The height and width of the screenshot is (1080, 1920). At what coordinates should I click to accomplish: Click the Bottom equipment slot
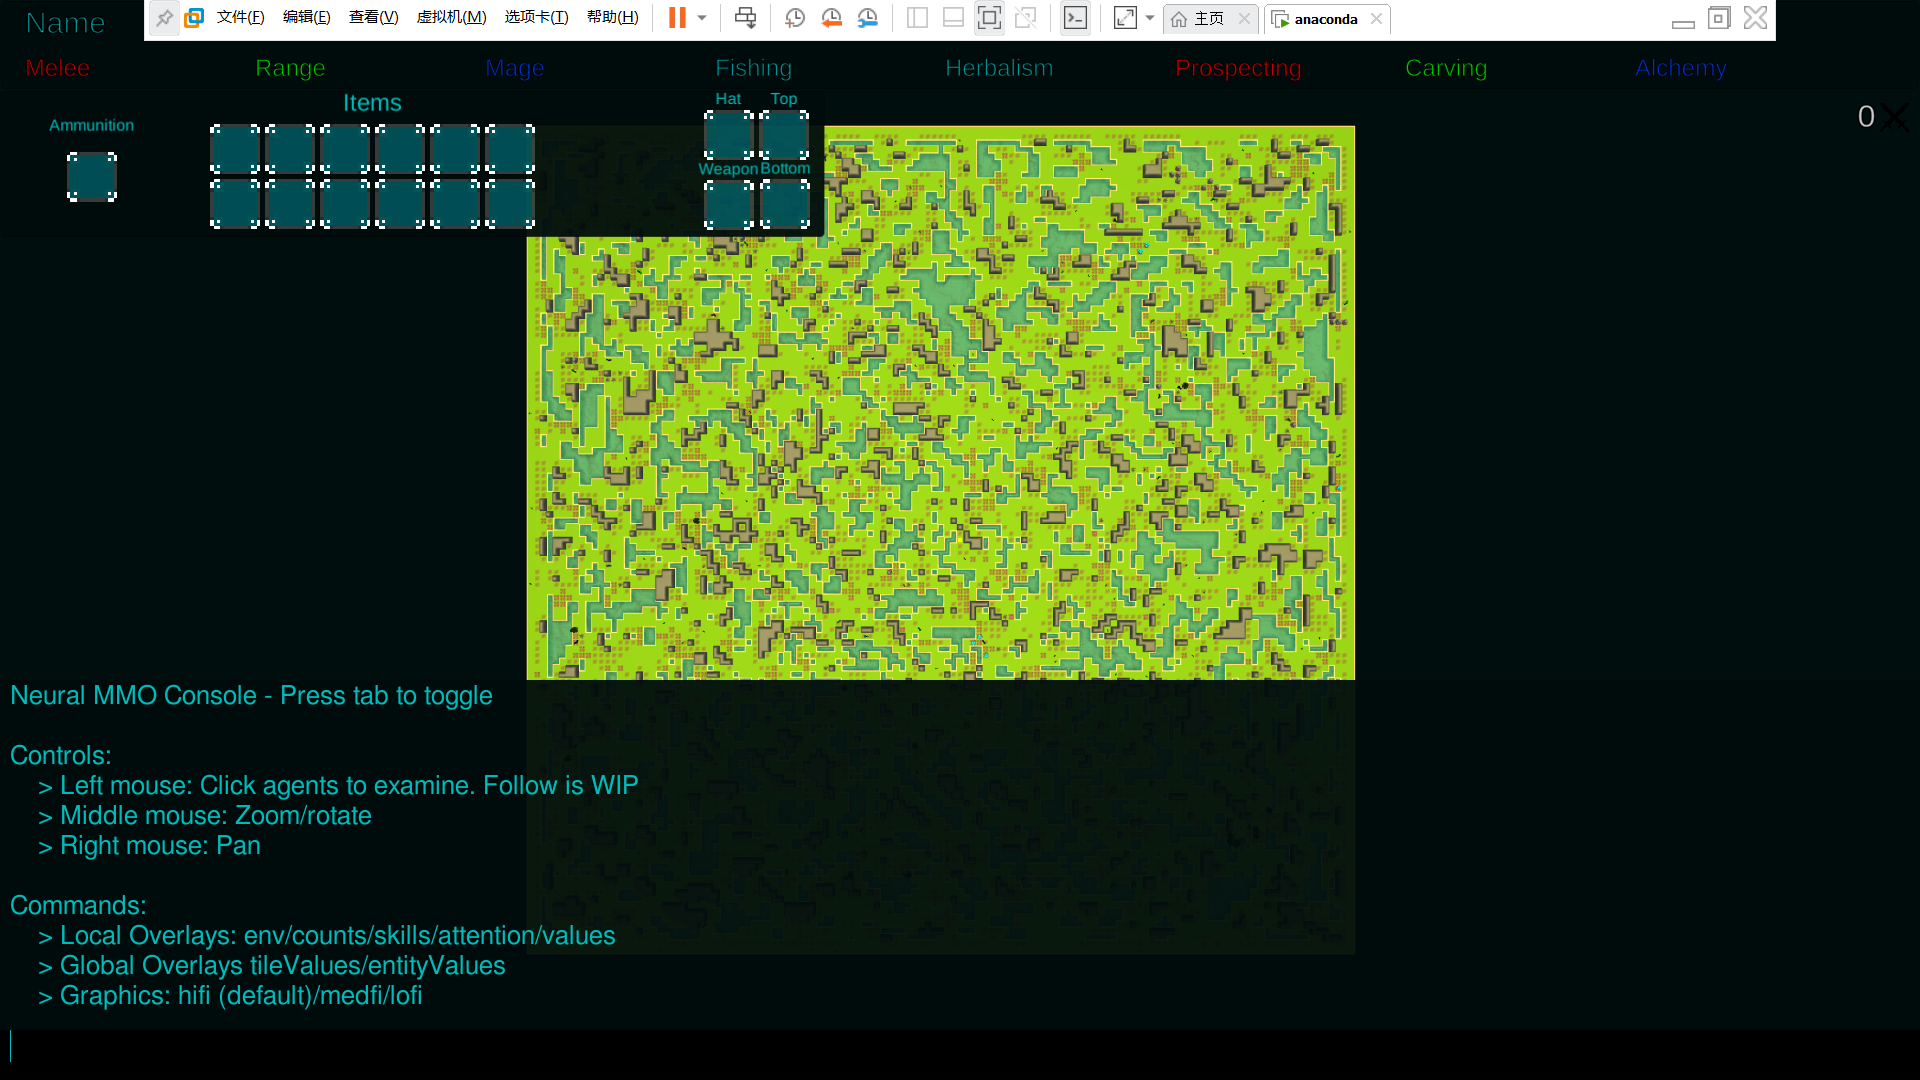pos(784,205)
